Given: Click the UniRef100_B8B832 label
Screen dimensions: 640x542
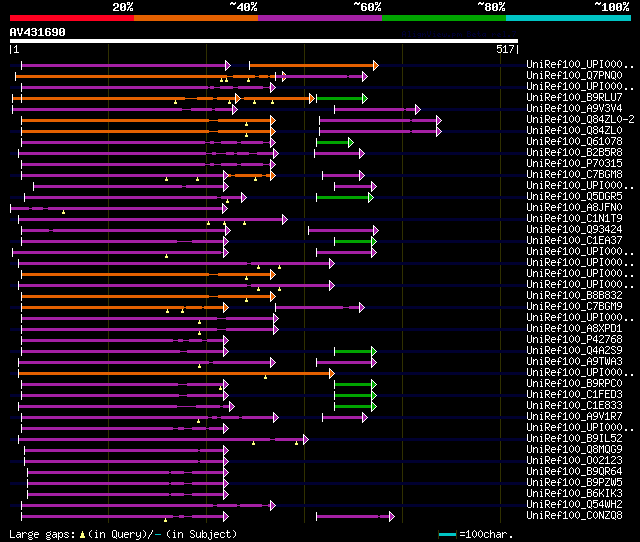Looking at the screenshot, I should pyautogui.click(x=574, y=295).
